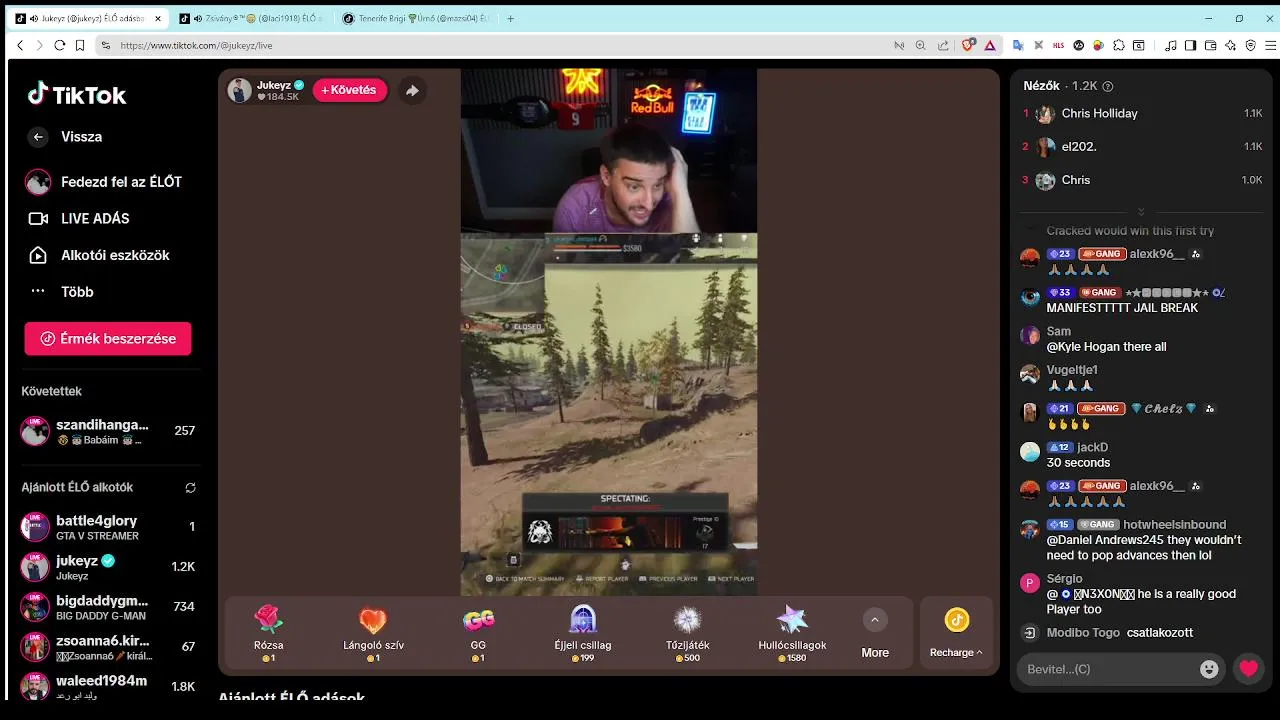Open jukeyz in recommended creators
Screen dimensions: 1280x720
click(108, 567)
